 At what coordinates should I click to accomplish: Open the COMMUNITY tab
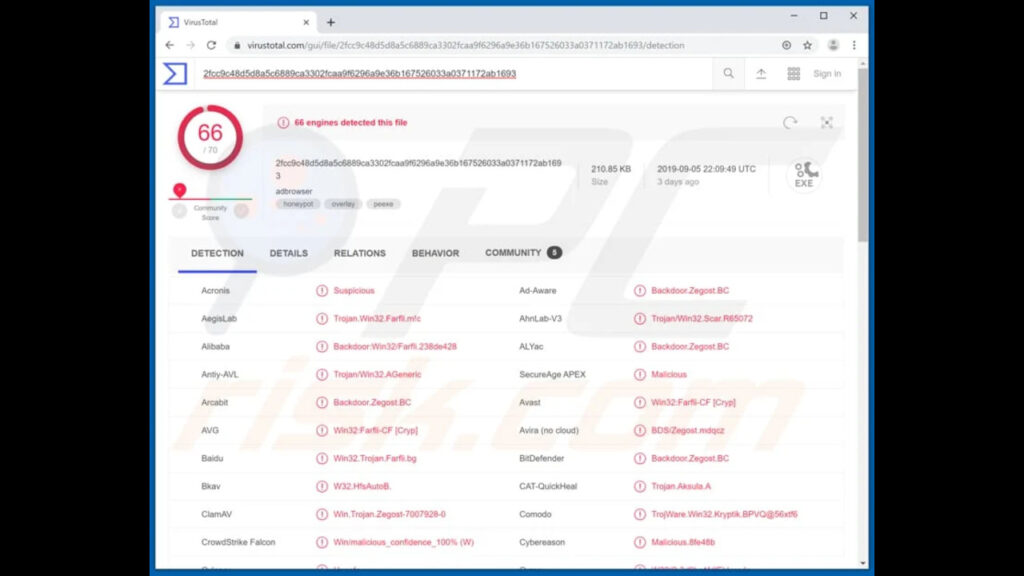pyautogui.click(x=523, y=253)
